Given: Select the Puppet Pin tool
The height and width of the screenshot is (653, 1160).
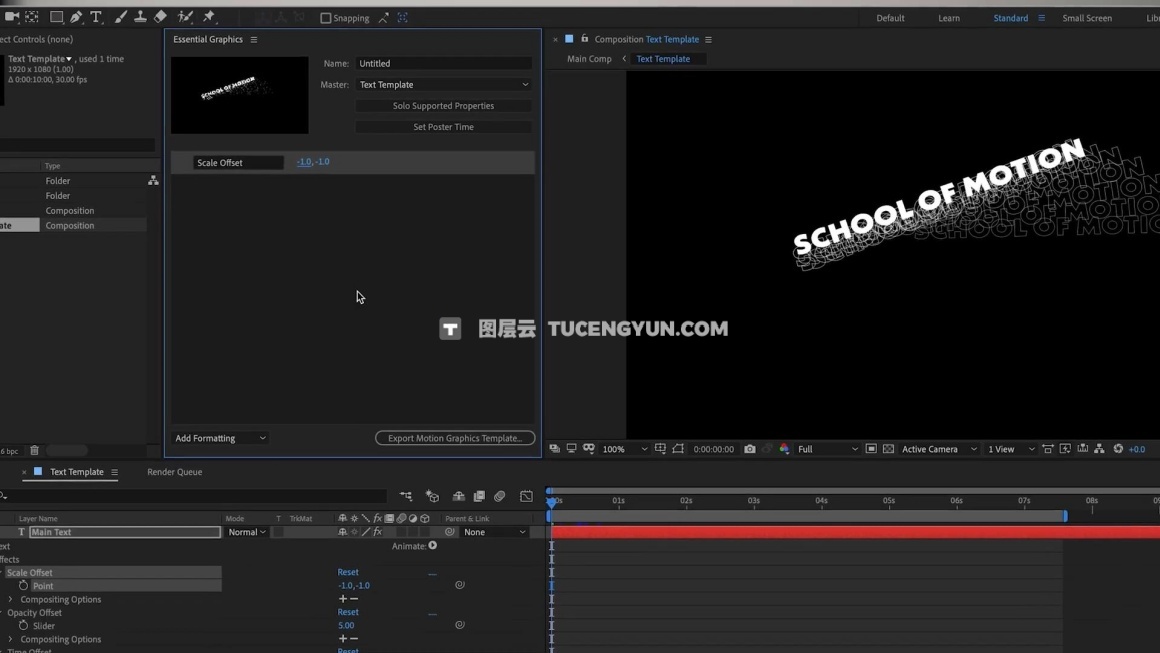Looking at the screenshot, I should [209, 16].
